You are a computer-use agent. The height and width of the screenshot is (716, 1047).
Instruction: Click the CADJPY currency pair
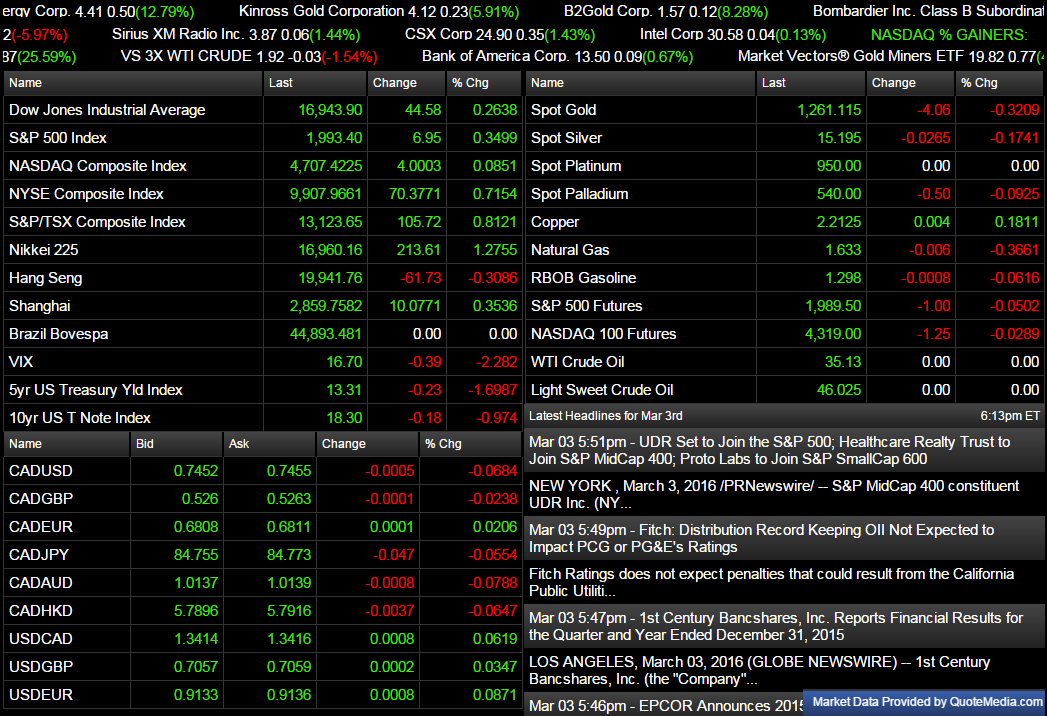39,555
